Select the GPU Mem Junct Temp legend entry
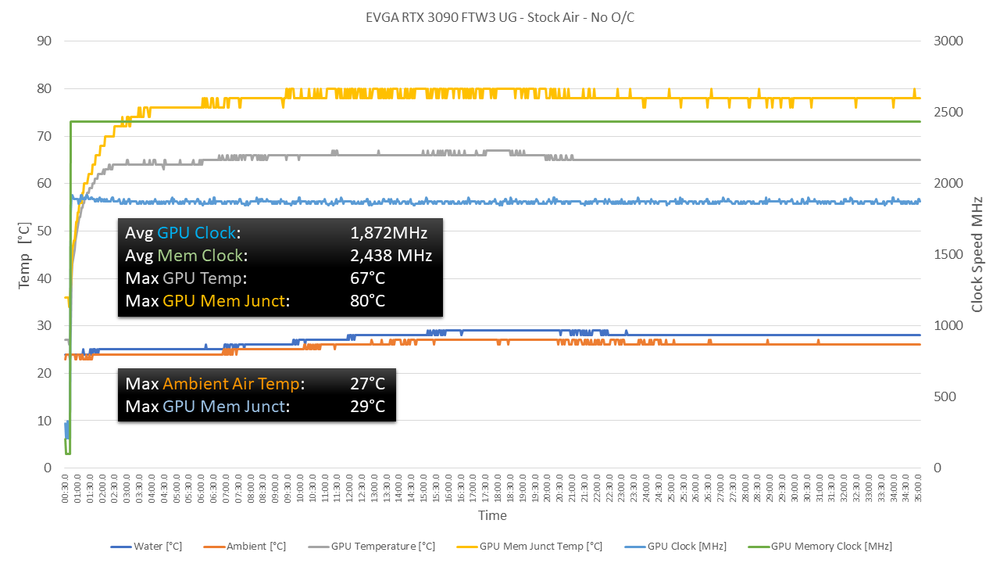 pos(541,546)
